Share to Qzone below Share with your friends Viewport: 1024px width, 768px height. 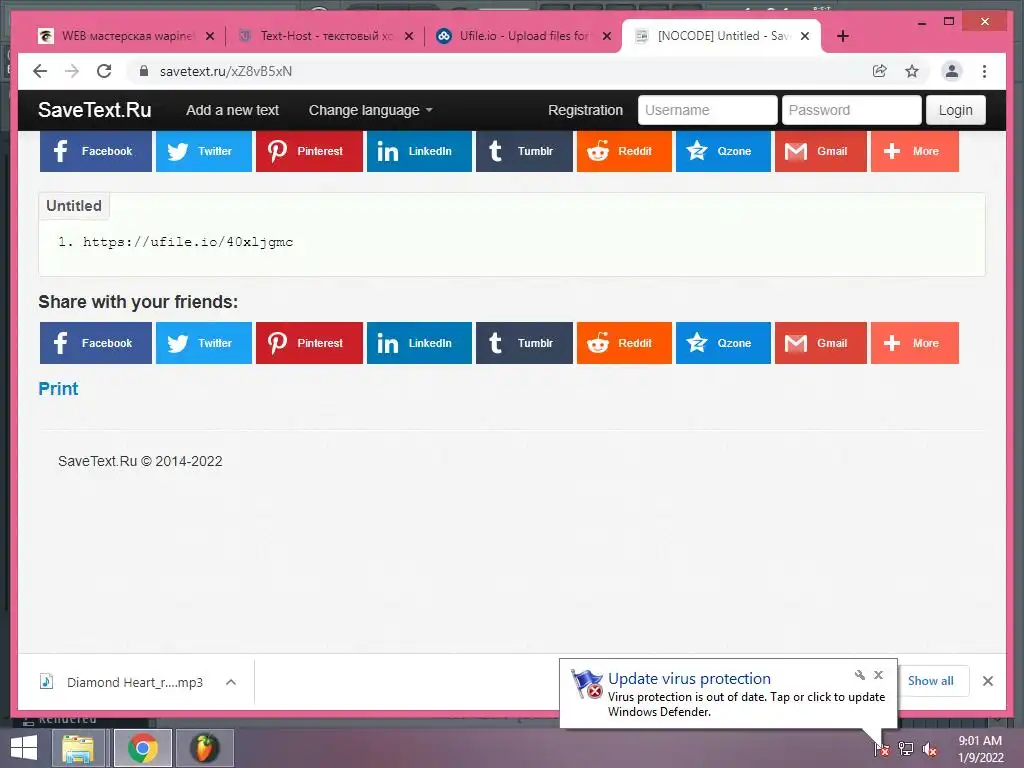click(723, 343)
